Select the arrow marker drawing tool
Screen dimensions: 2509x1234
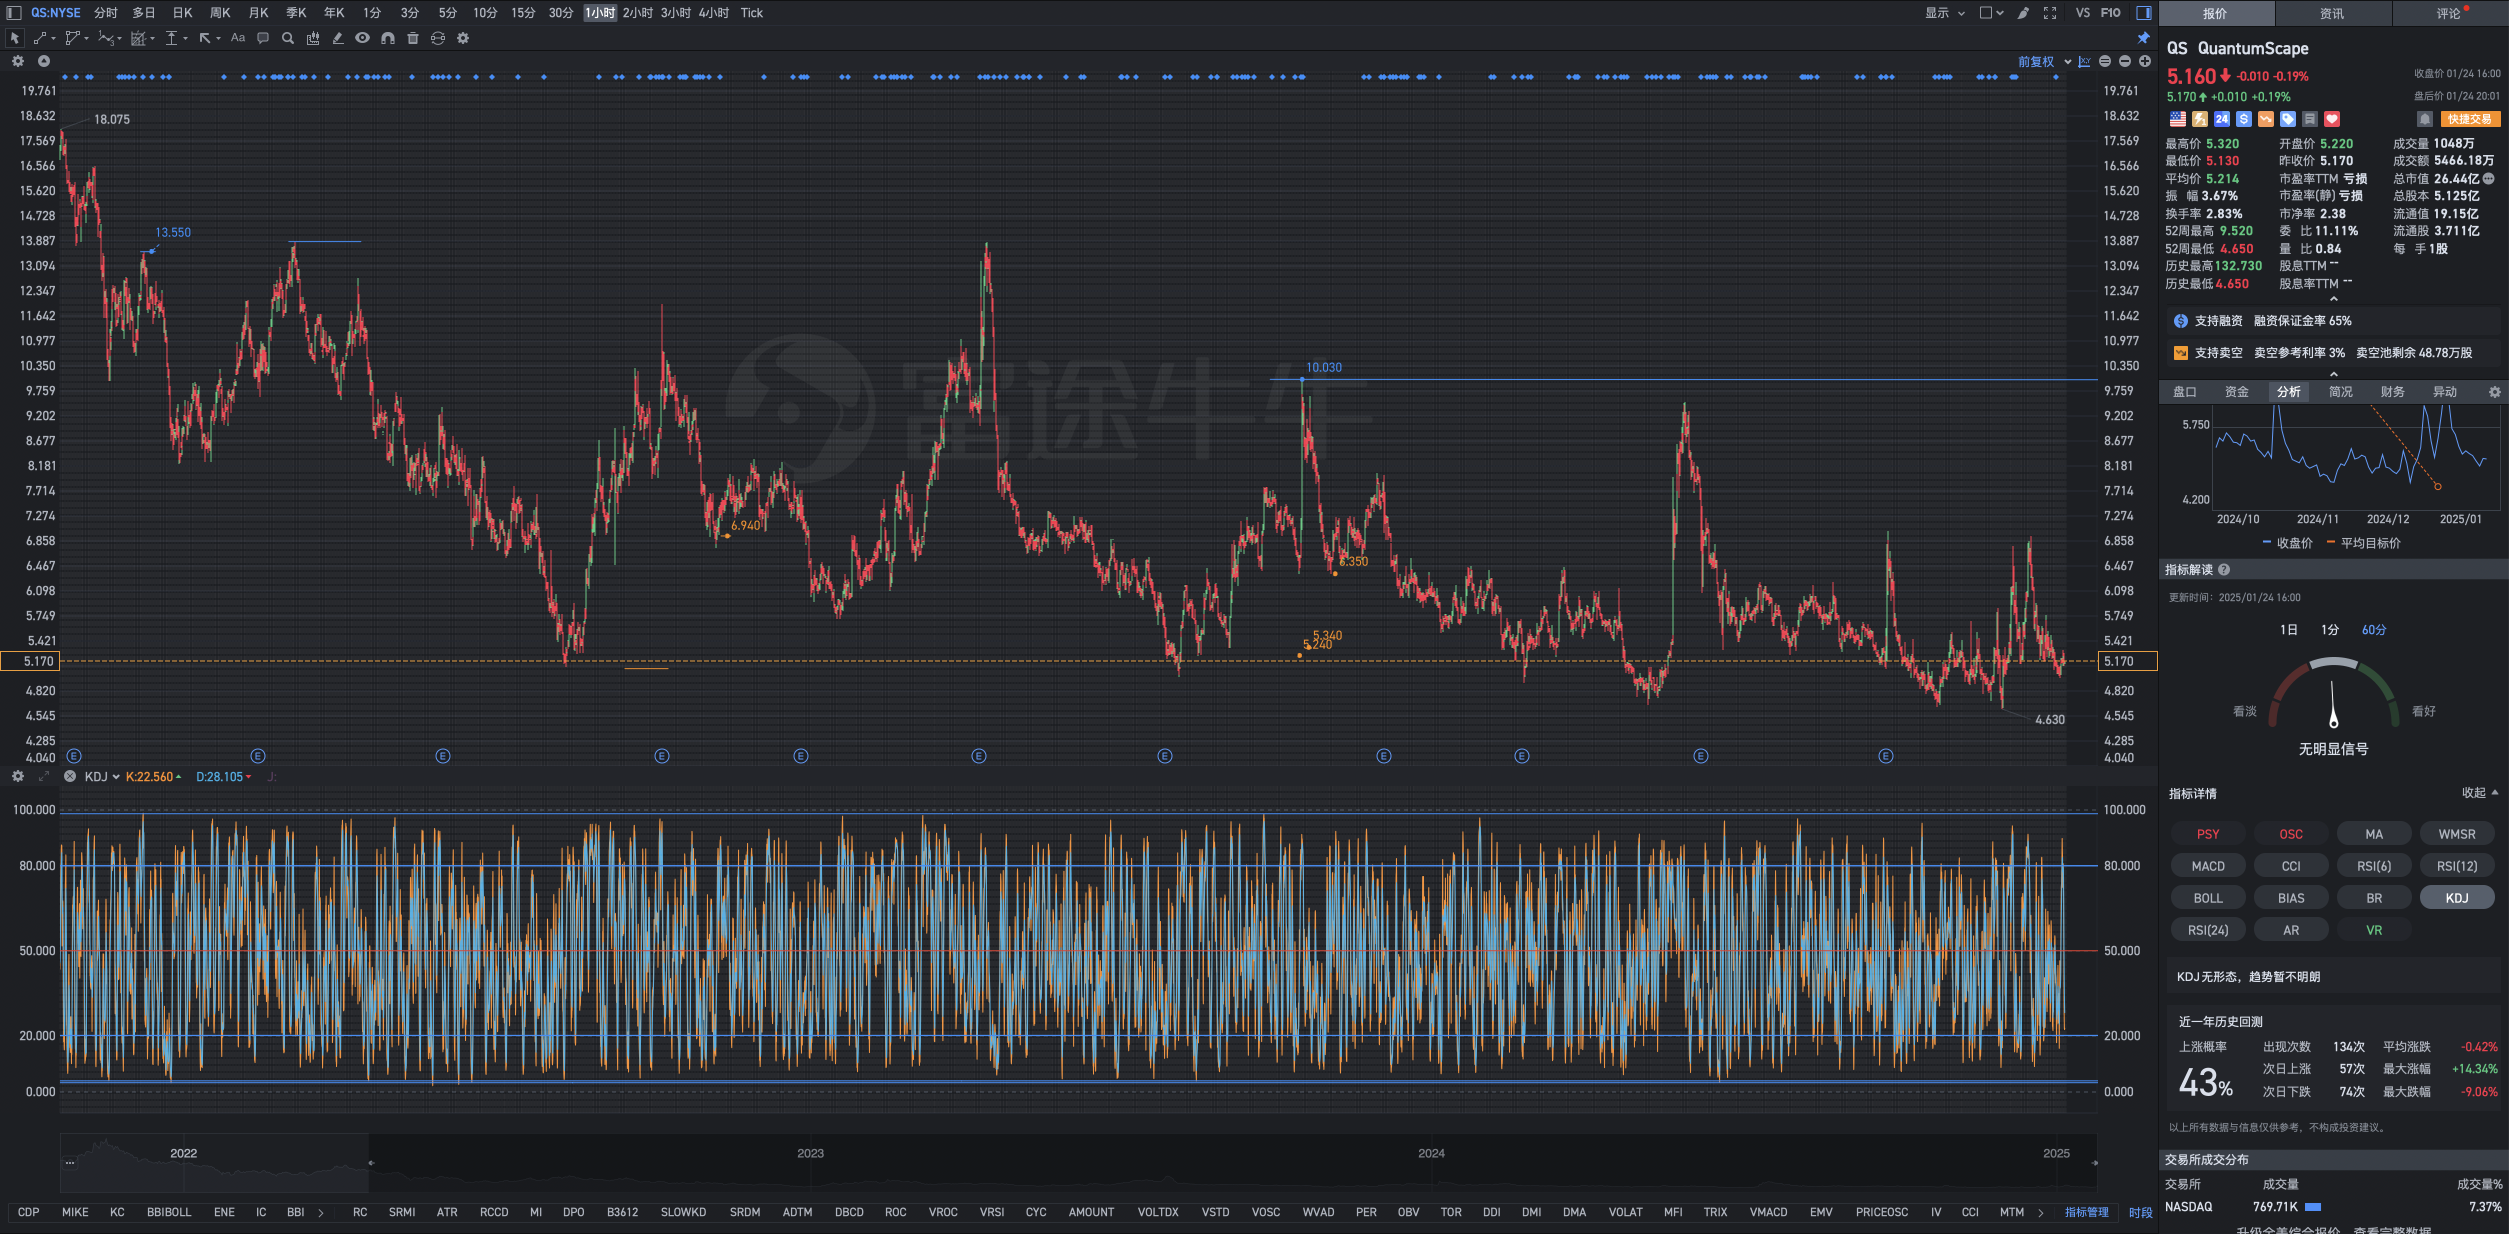(205, 38)
